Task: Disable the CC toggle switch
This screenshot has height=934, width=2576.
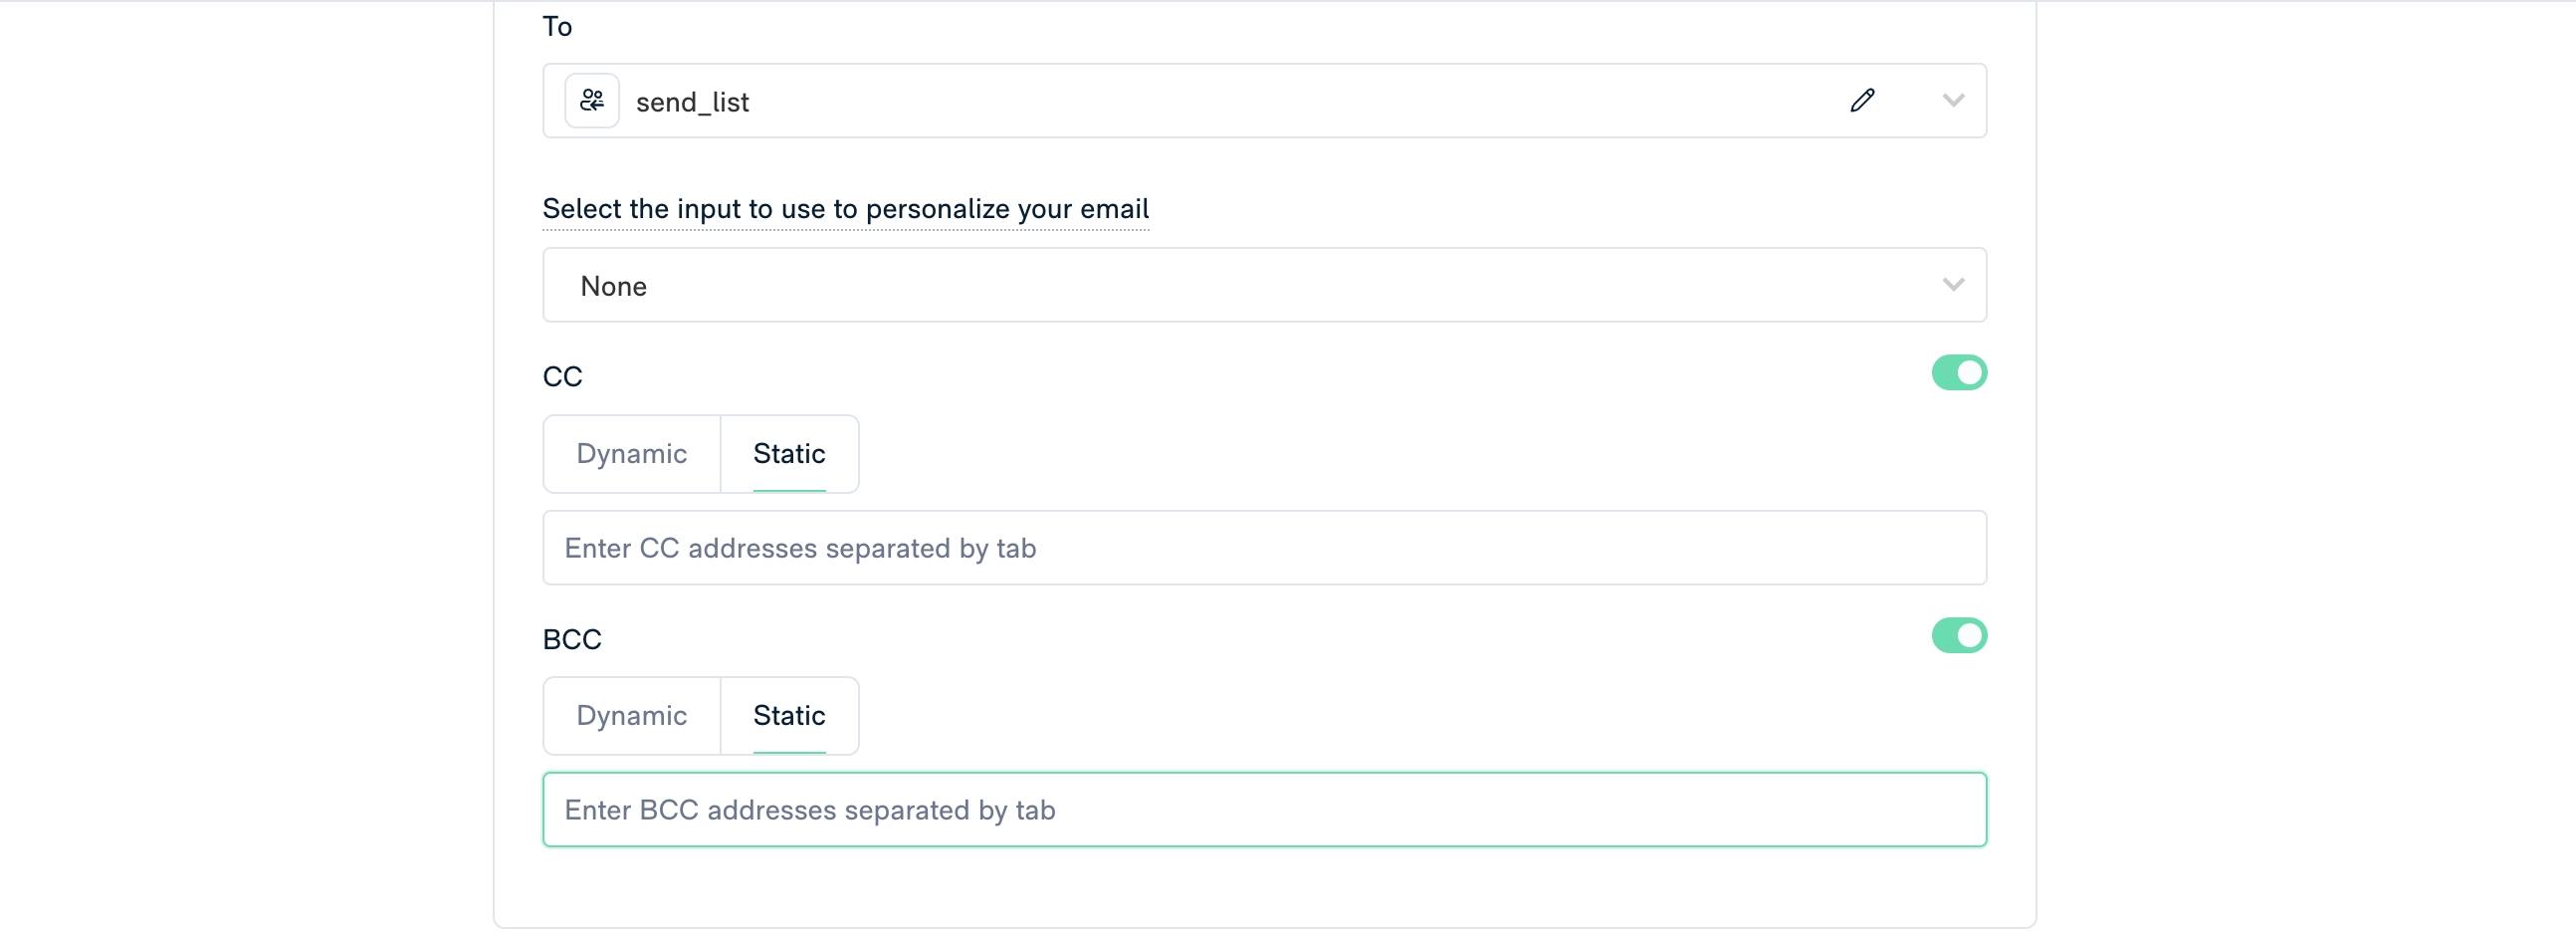Action: pyautogui.click(x=1959, y=373)
